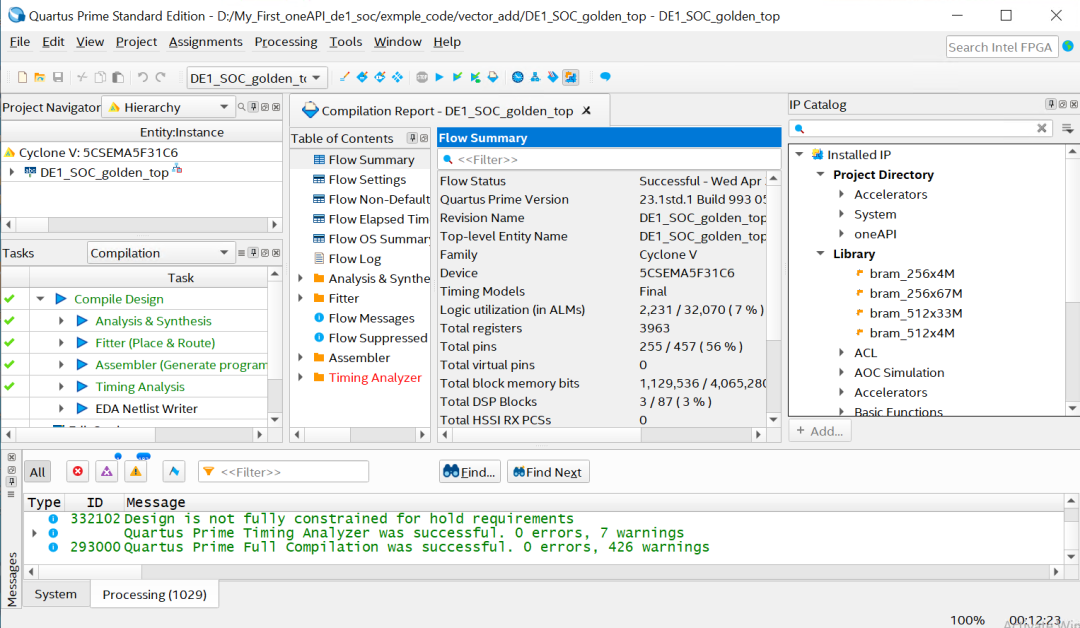Switch to the System messages tab
The height and width of the screenshot is (628, 1080).
pos(56,594)
